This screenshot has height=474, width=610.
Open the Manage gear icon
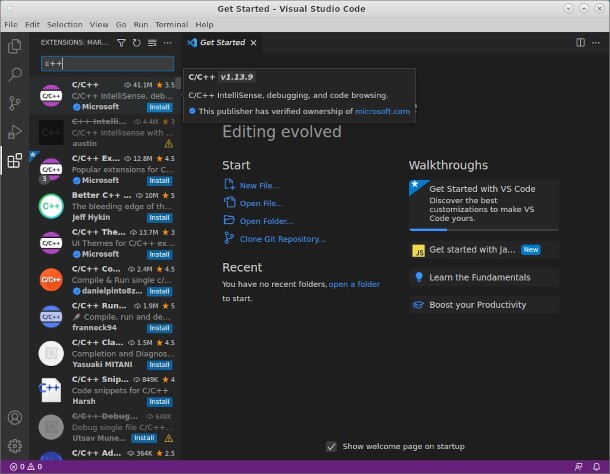pyautogui.click(x=15, y=446)
